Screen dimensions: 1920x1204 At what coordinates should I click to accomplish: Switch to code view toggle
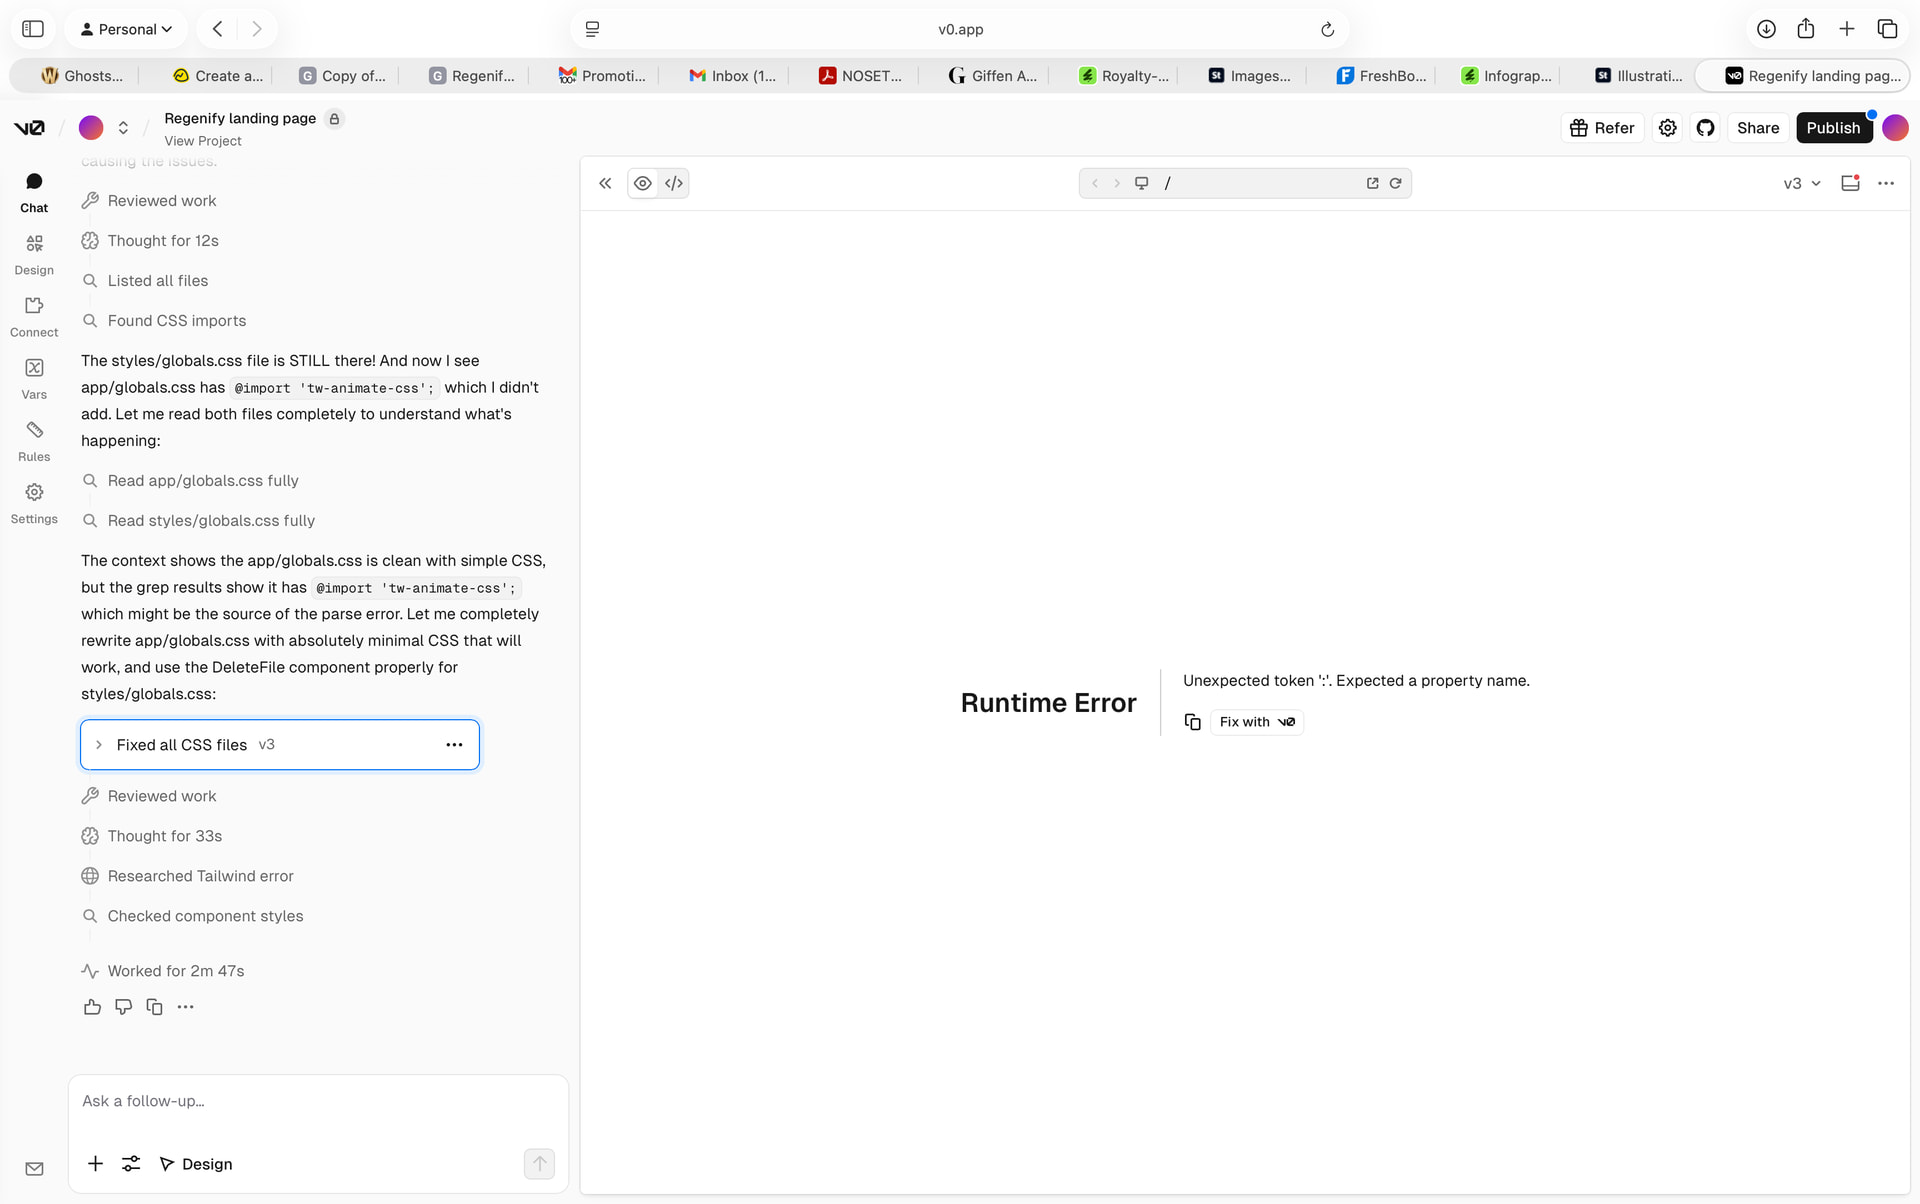pos(674,183)
